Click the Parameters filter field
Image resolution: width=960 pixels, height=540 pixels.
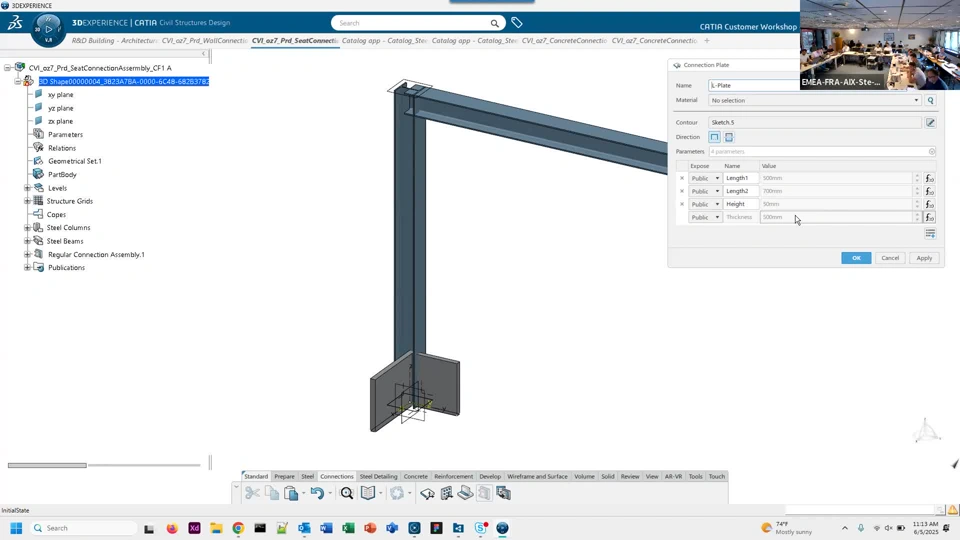[x=822, y=151]
